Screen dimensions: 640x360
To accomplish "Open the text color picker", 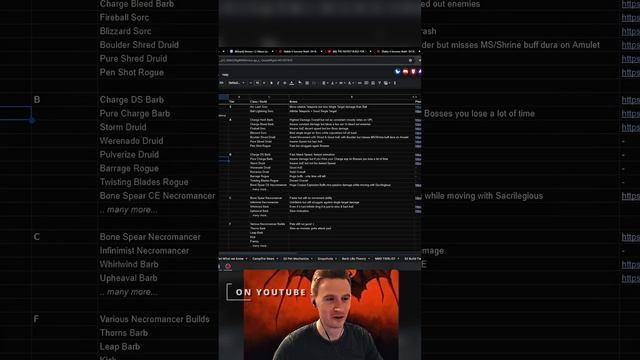I will (x=291, y=83).
